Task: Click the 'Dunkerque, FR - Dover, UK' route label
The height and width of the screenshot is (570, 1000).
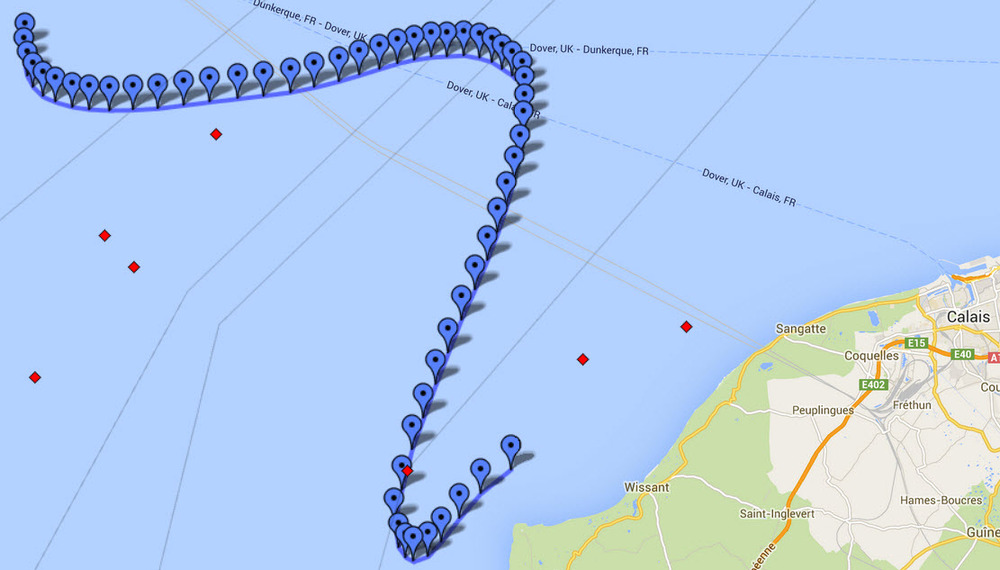Action: 310,20
